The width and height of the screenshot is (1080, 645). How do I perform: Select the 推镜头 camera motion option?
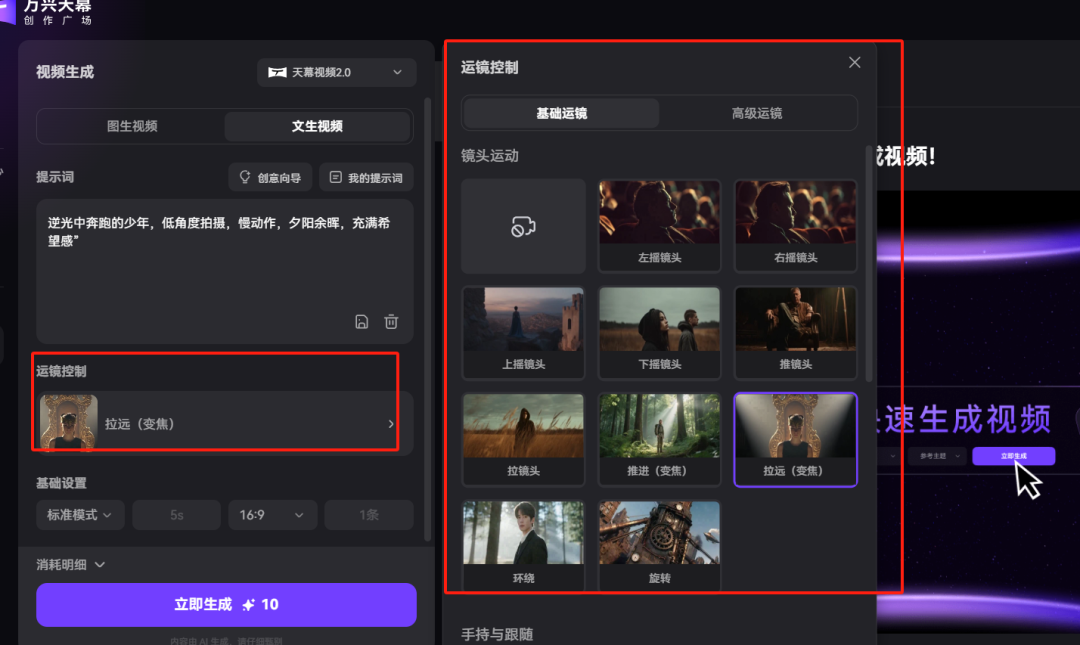(795, 332)
